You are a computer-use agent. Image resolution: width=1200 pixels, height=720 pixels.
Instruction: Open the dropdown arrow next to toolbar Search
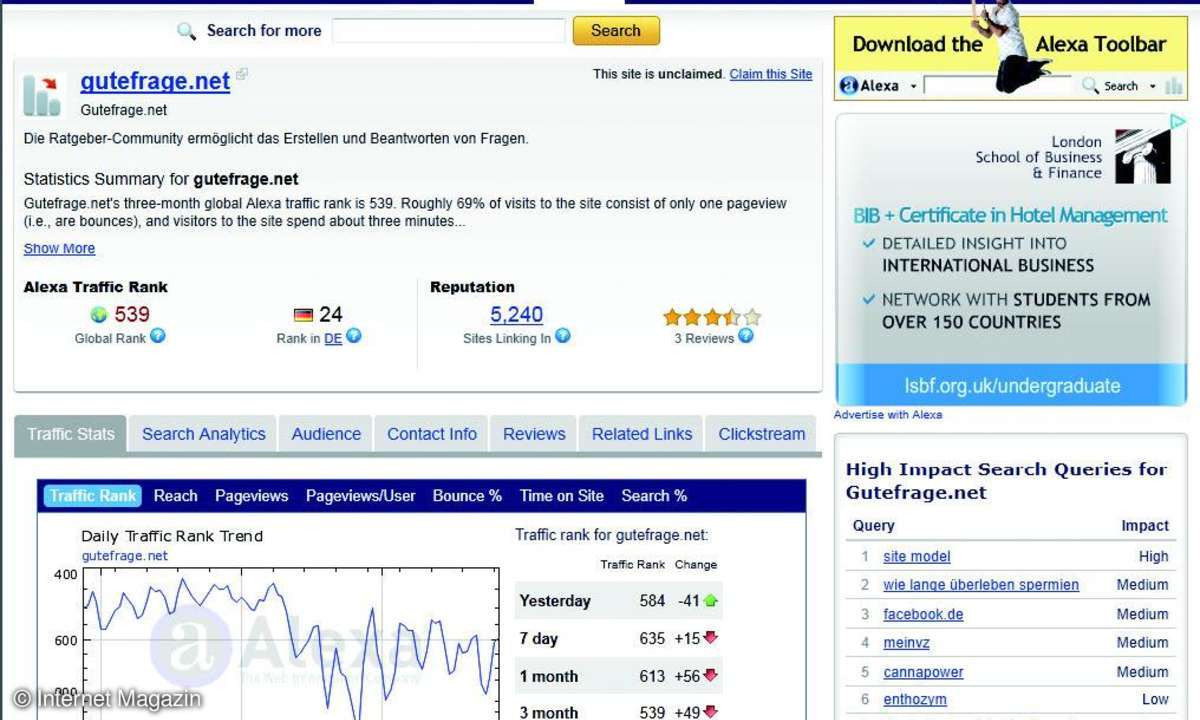tap(1152, 87)
